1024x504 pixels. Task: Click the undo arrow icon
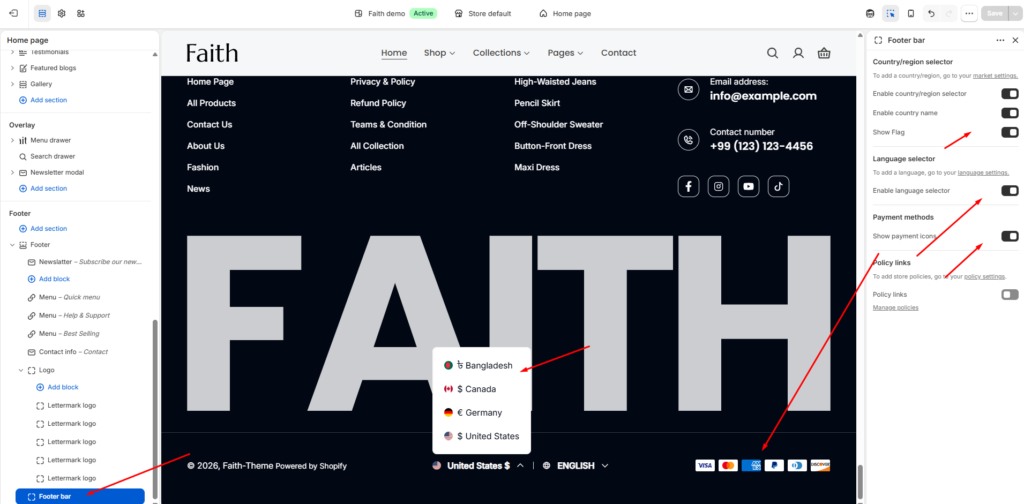tap(931, 13)
